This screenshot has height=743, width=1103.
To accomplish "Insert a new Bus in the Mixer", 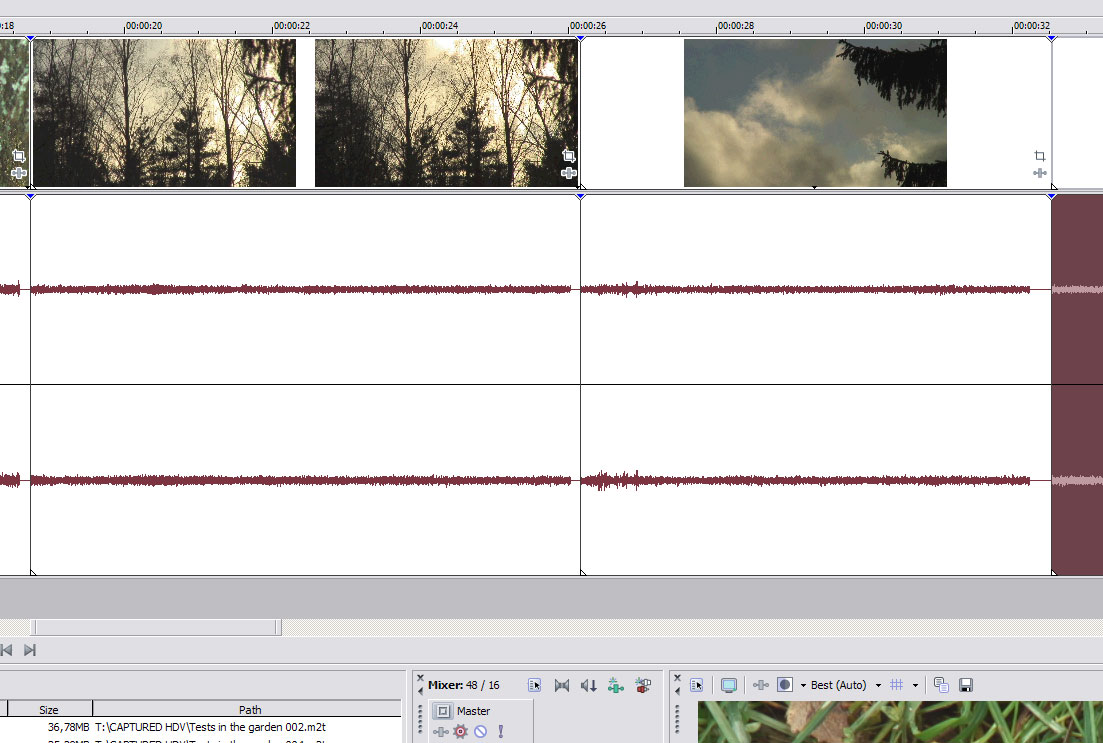I will pos(643,685).
